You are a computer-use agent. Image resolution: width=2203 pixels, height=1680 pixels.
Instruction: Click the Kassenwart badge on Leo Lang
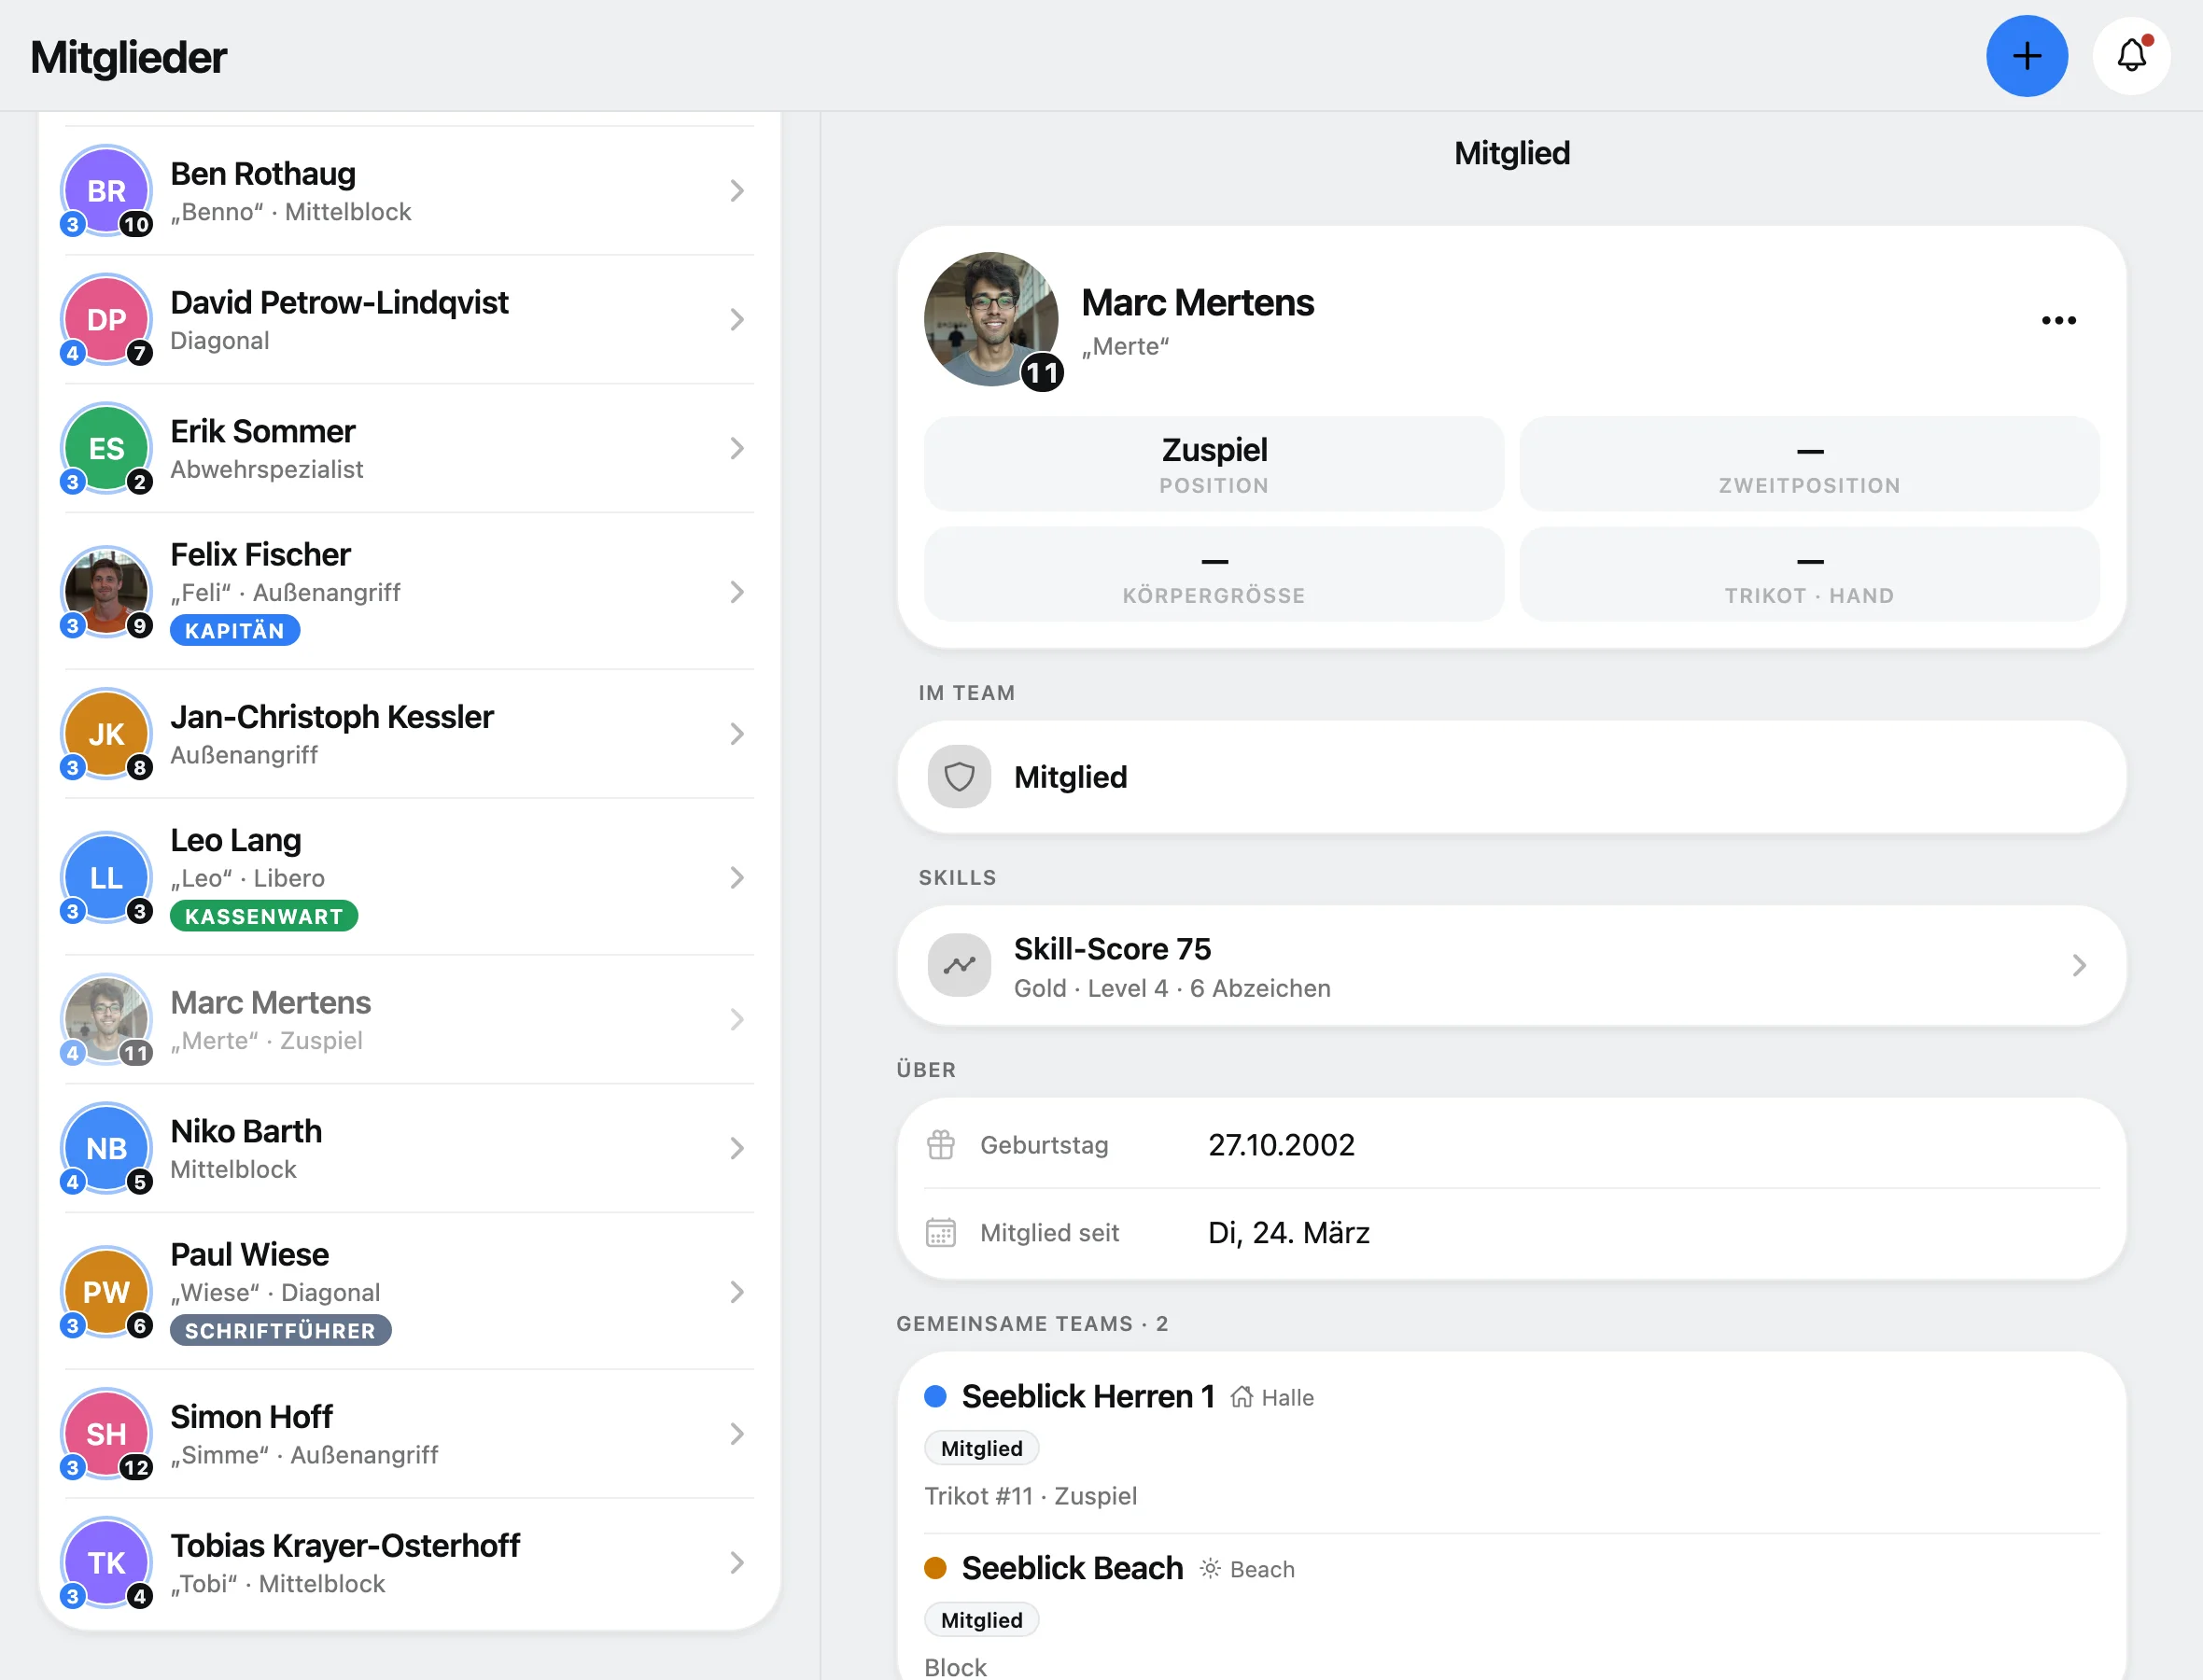264,916
